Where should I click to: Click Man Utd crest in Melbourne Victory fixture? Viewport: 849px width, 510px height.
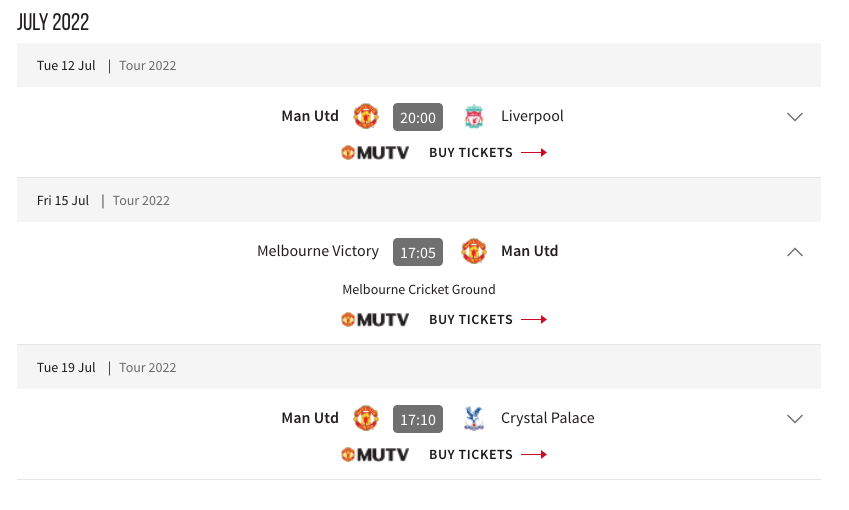474,251
